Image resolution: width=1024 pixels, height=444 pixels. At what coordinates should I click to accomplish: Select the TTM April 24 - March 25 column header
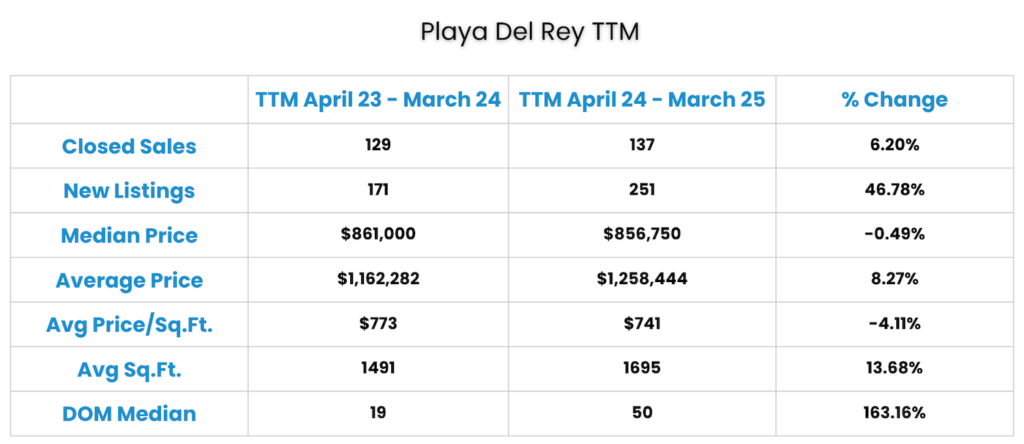pyautogui.click(x=642, y=99)
